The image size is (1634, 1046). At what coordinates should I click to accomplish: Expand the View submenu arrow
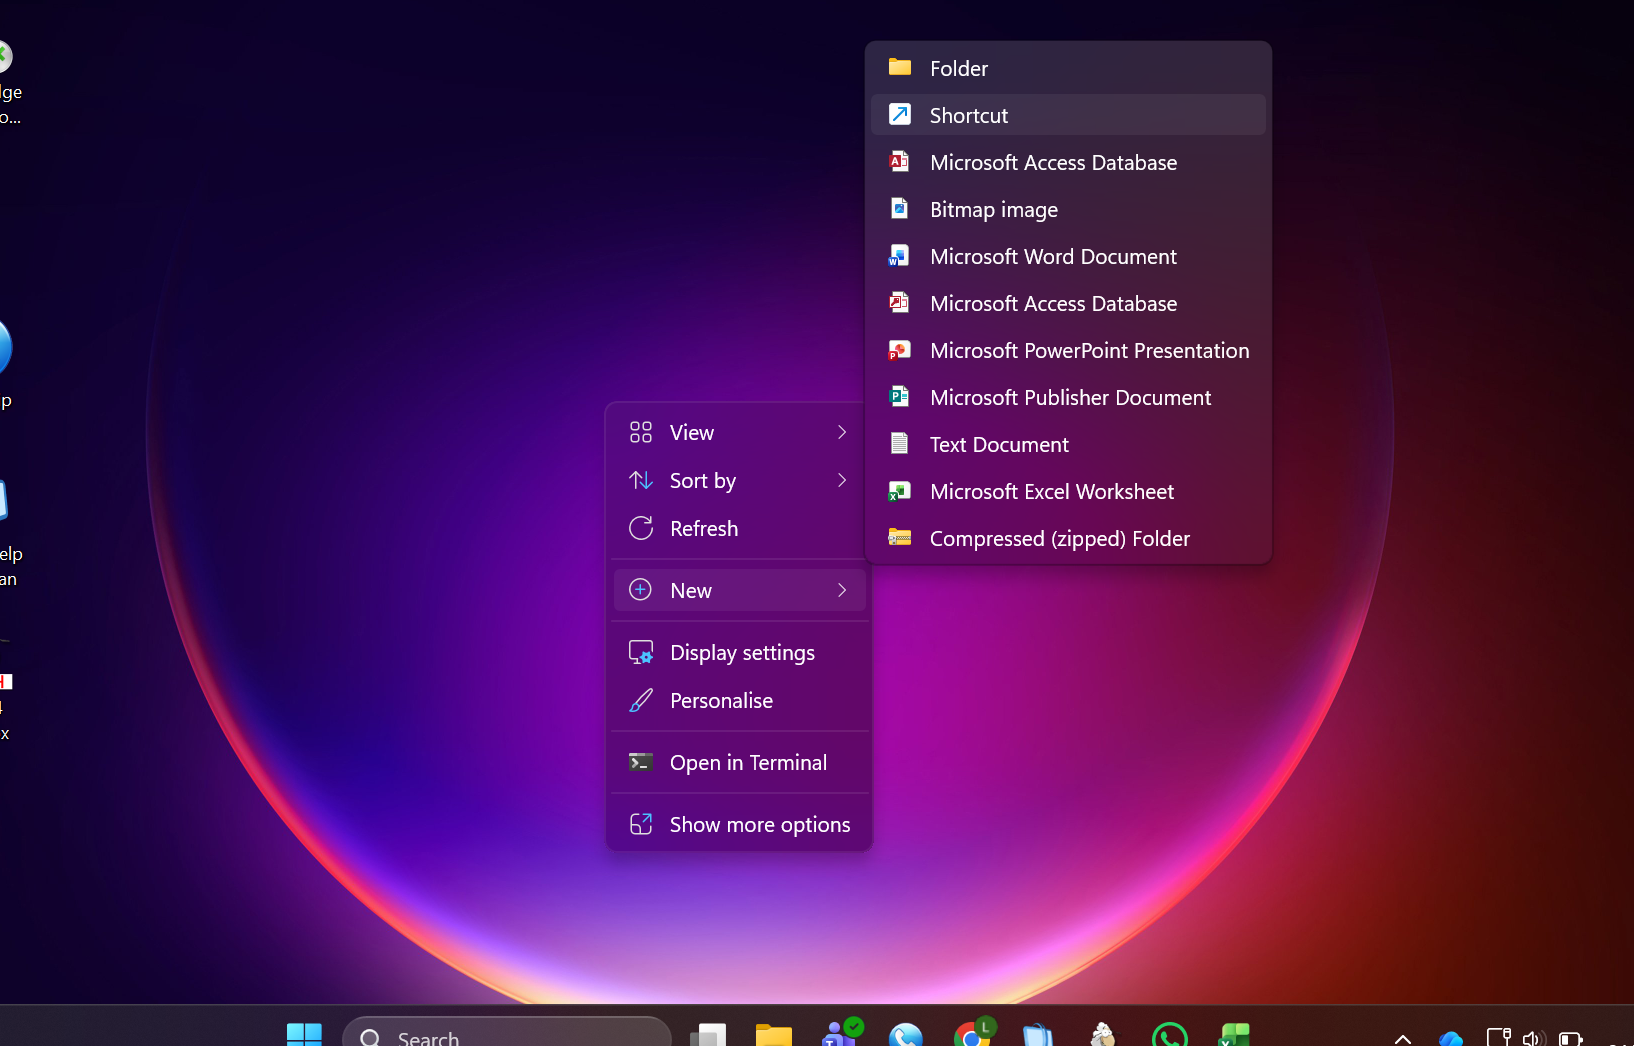coord(842,433)
